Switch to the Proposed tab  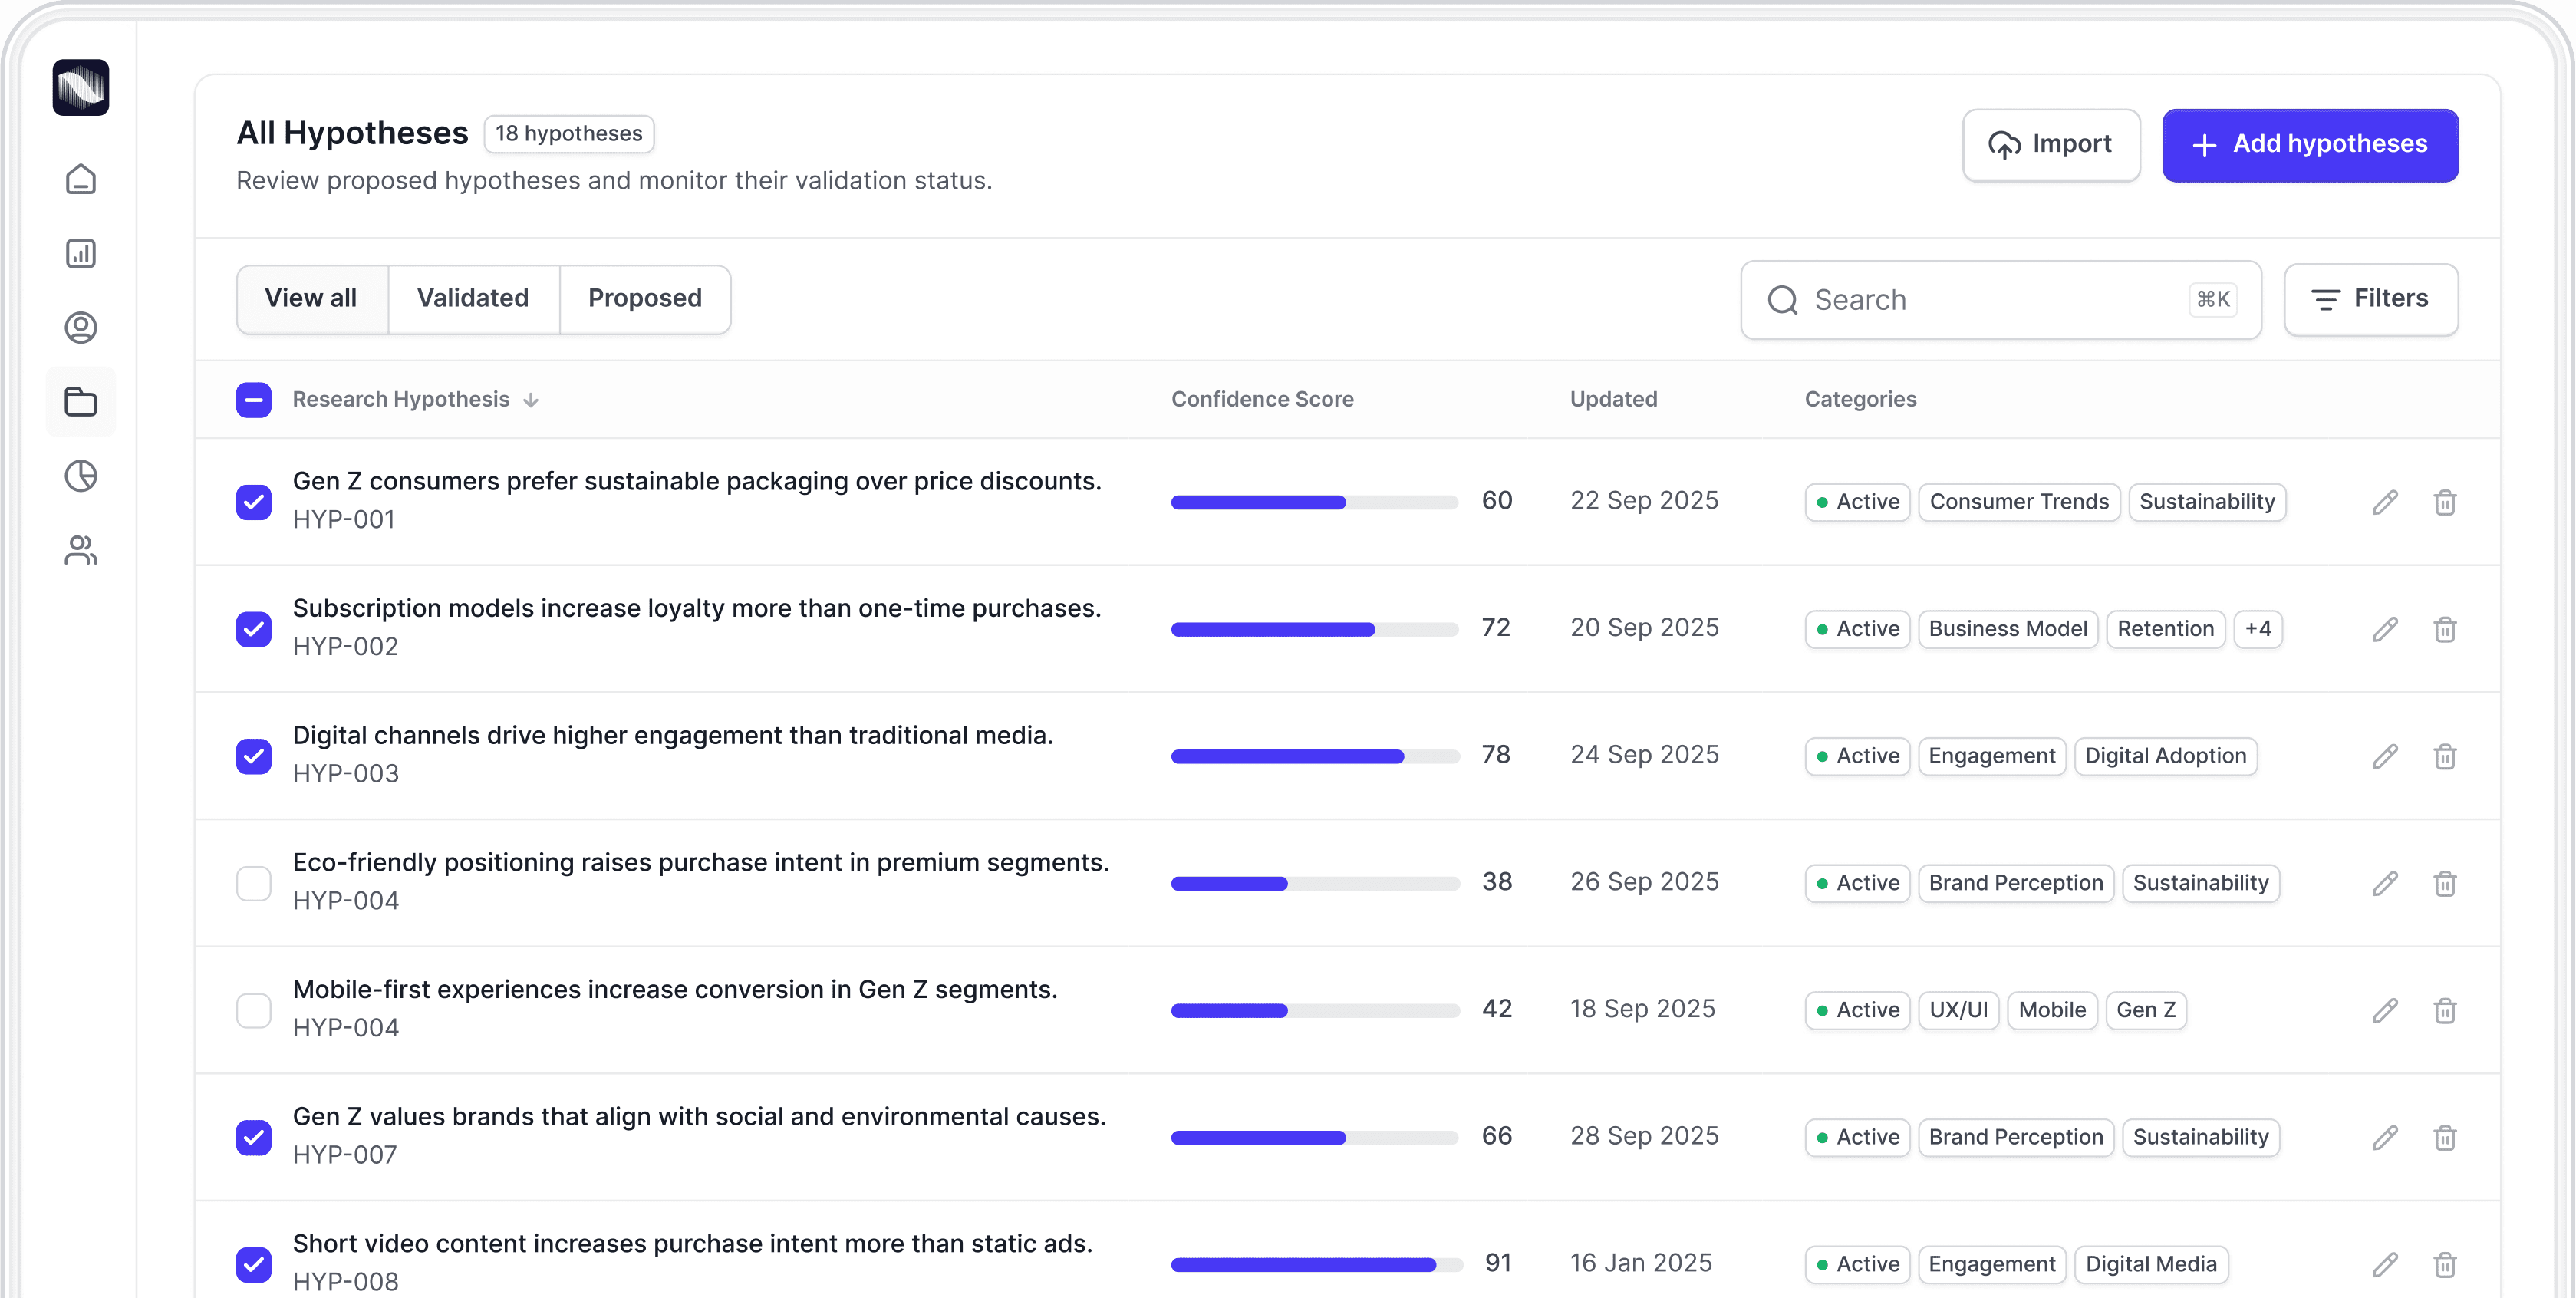point(644,299)
